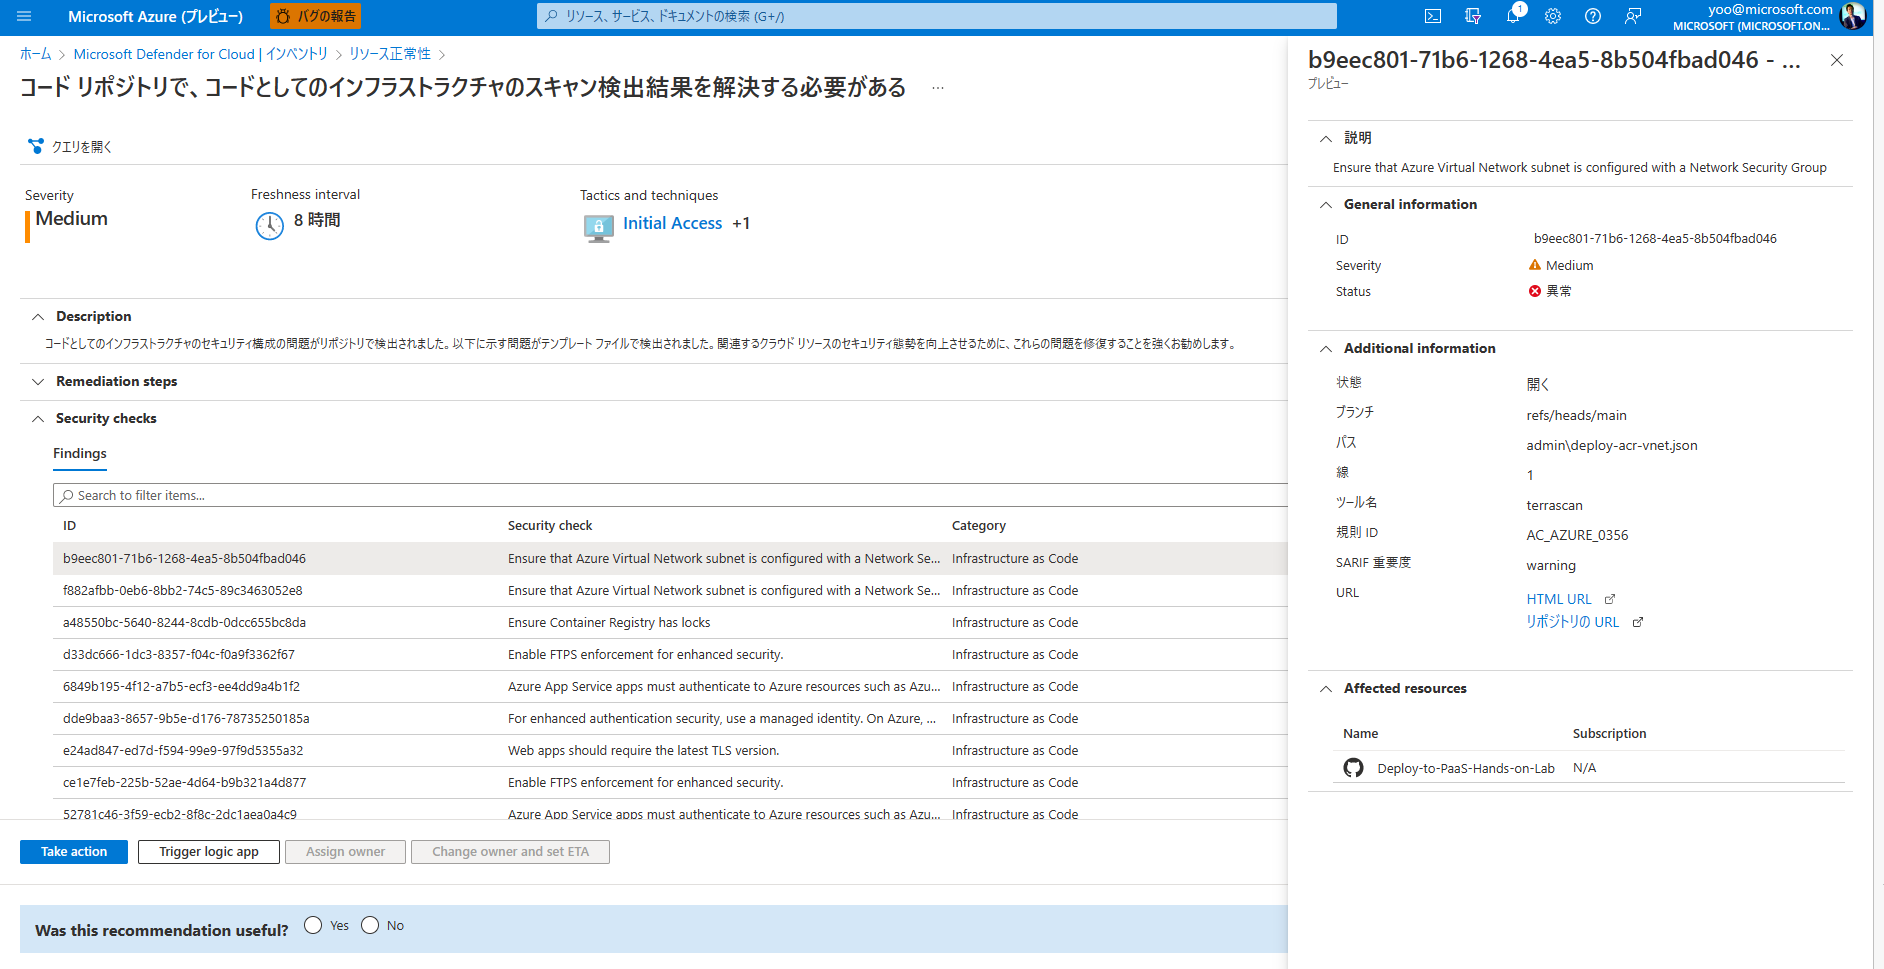Collapse the Description section
The width and height of the screenshot is (1884, 969).
tap(38, 316)
